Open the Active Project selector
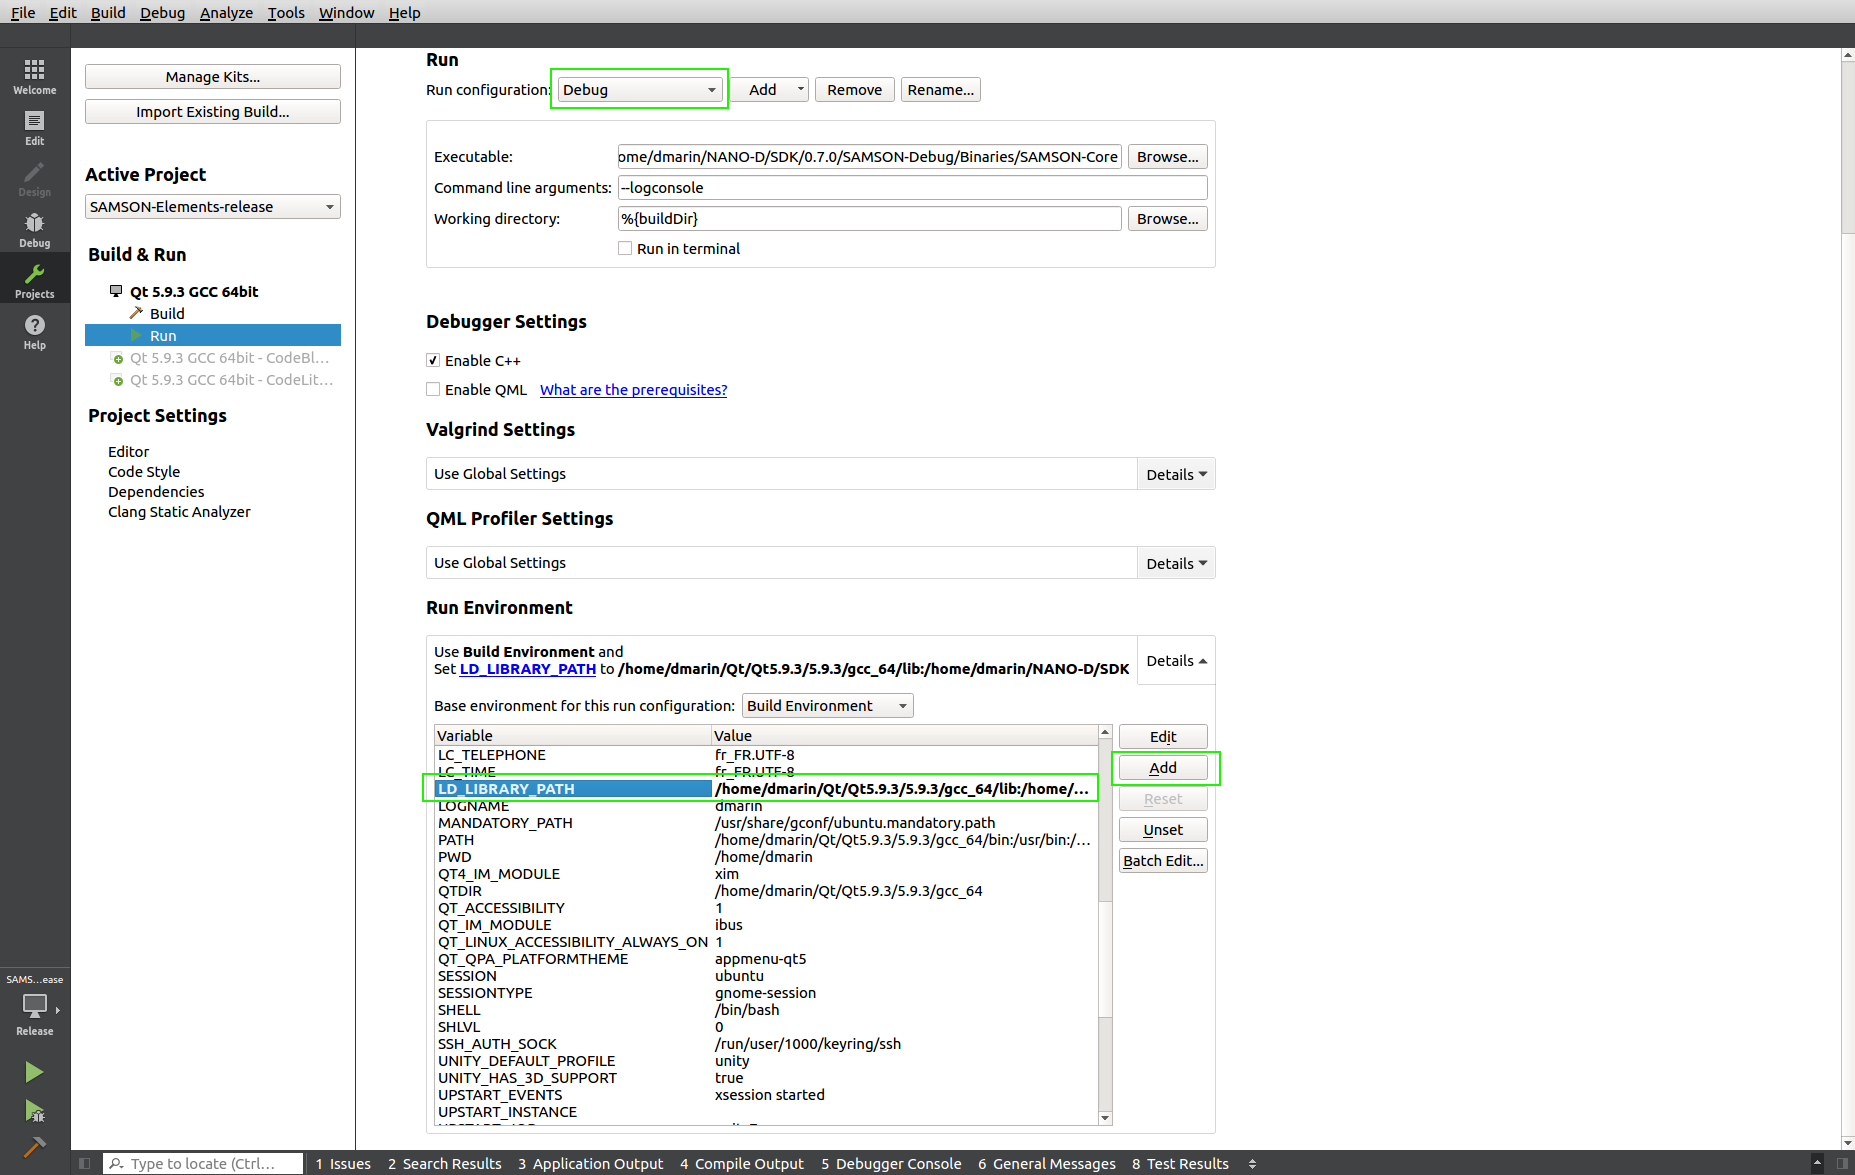The image size is (1855, 1175). click(212, 206)
